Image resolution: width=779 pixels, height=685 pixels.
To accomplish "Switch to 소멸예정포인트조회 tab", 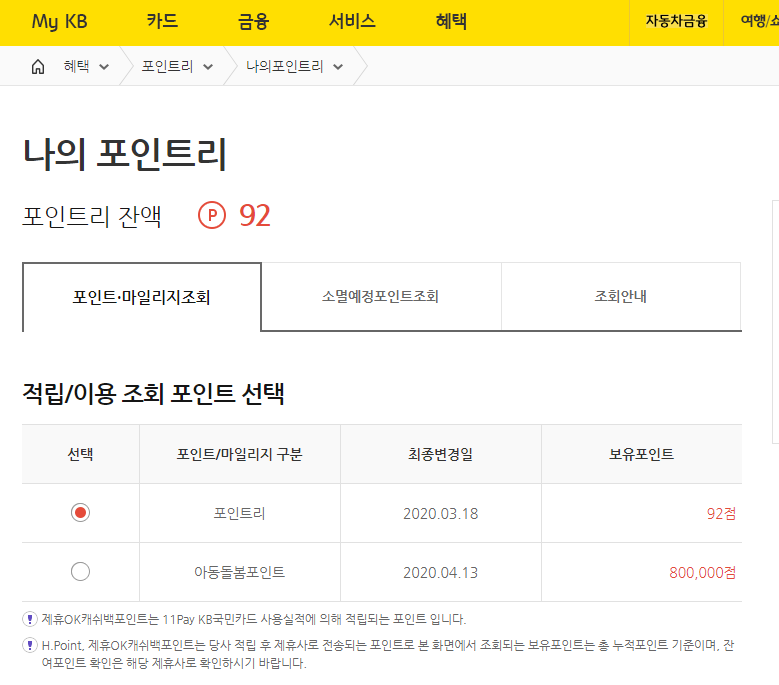I will pyautogui.click(x=381, y=297).
